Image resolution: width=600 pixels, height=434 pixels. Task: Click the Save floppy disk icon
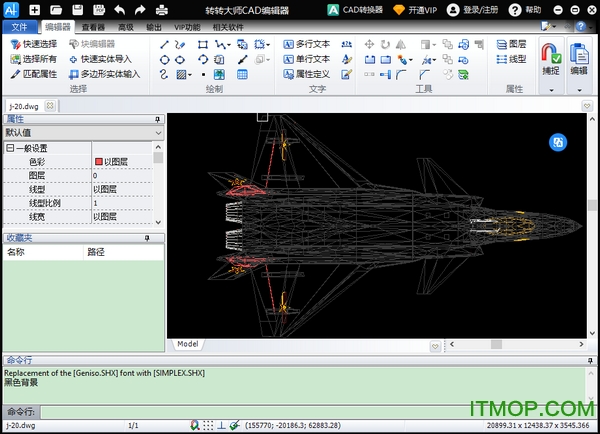pyautogui.click(x=77, y=10)
